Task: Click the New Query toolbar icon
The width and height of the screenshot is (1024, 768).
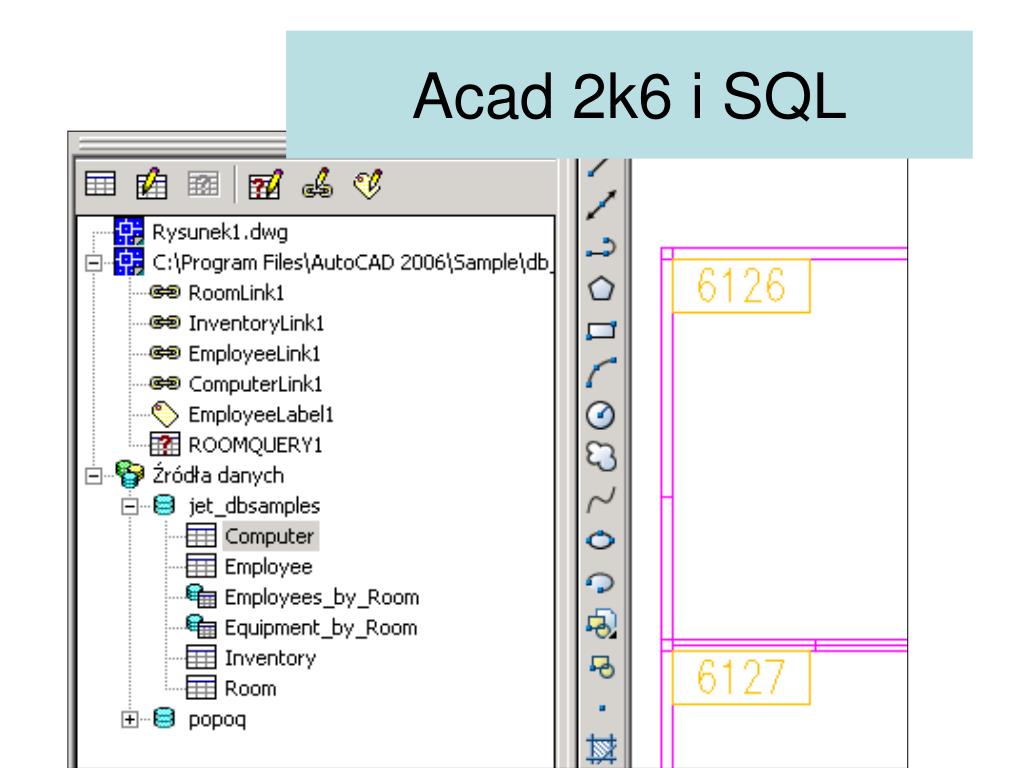Action: click(266, 184)
